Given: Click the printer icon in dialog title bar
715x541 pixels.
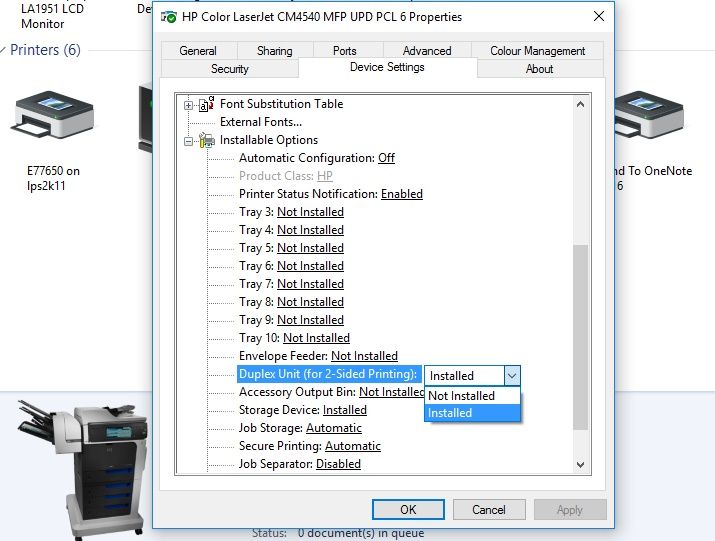Looking at the screenshot, I should (168, 17).
